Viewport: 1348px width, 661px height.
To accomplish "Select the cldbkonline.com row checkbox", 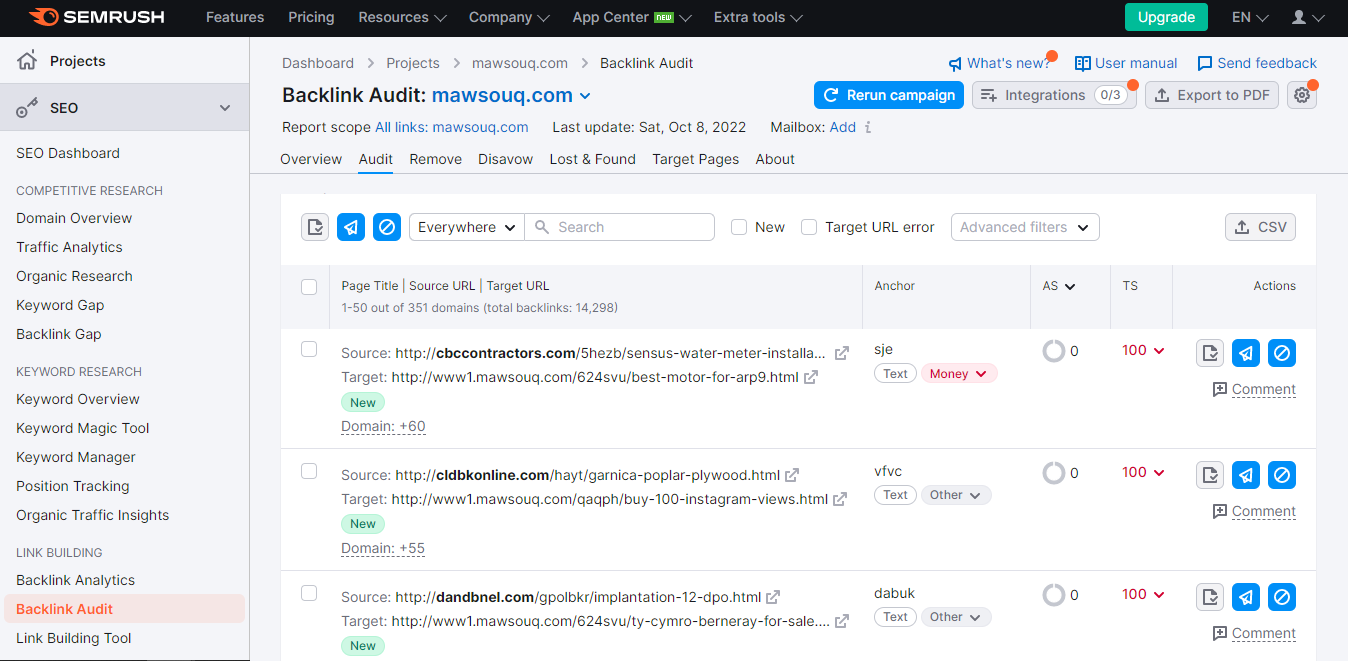I will 309,471.
